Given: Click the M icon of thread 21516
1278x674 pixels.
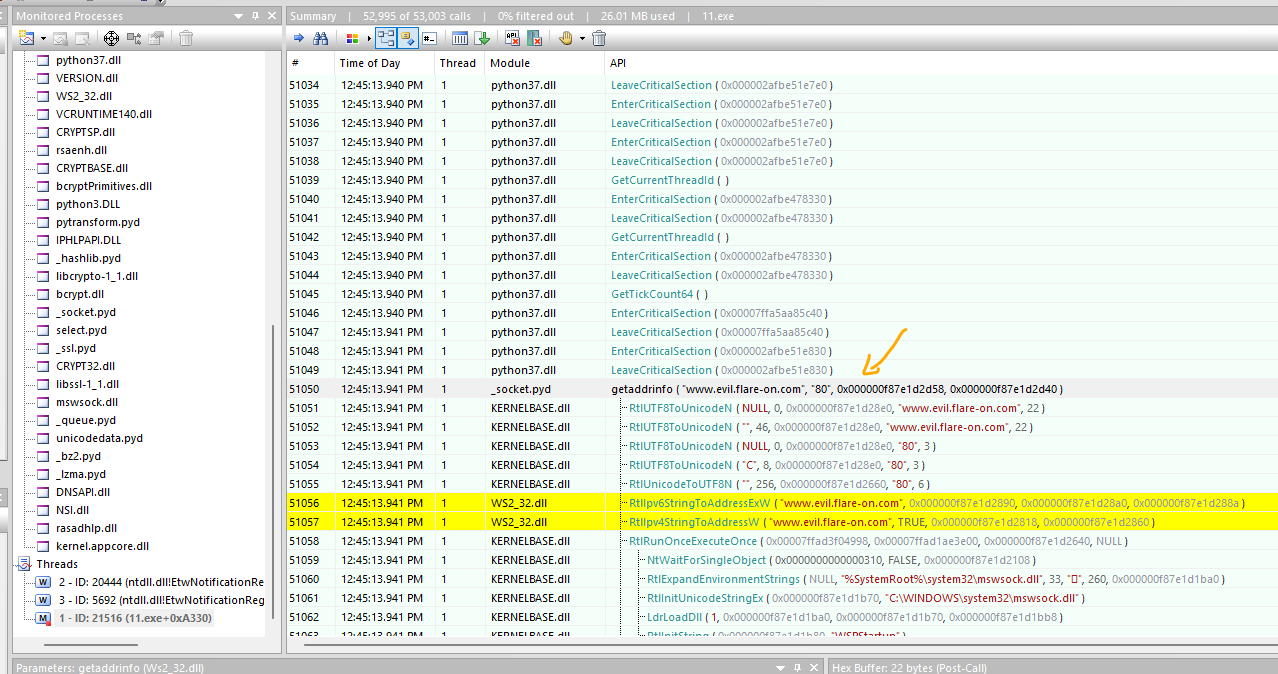Looking at the screenshot, I should coord(43,618).
